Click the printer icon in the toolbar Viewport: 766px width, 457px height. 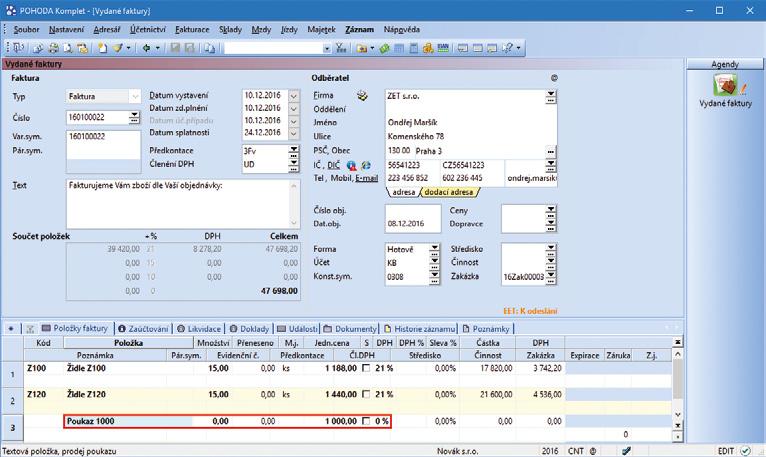point(54,48)
